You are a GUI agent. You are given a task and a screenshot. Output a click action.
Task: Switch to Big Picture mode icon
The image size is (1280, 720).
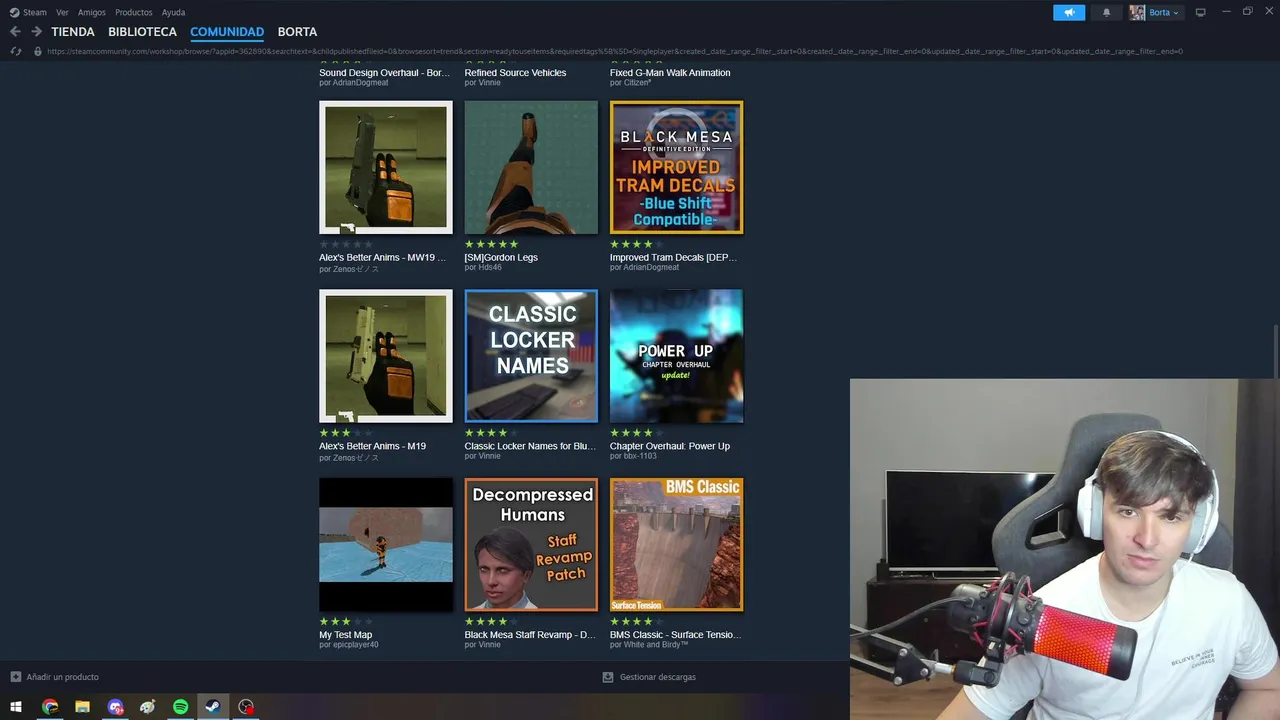click(1200, 12)
